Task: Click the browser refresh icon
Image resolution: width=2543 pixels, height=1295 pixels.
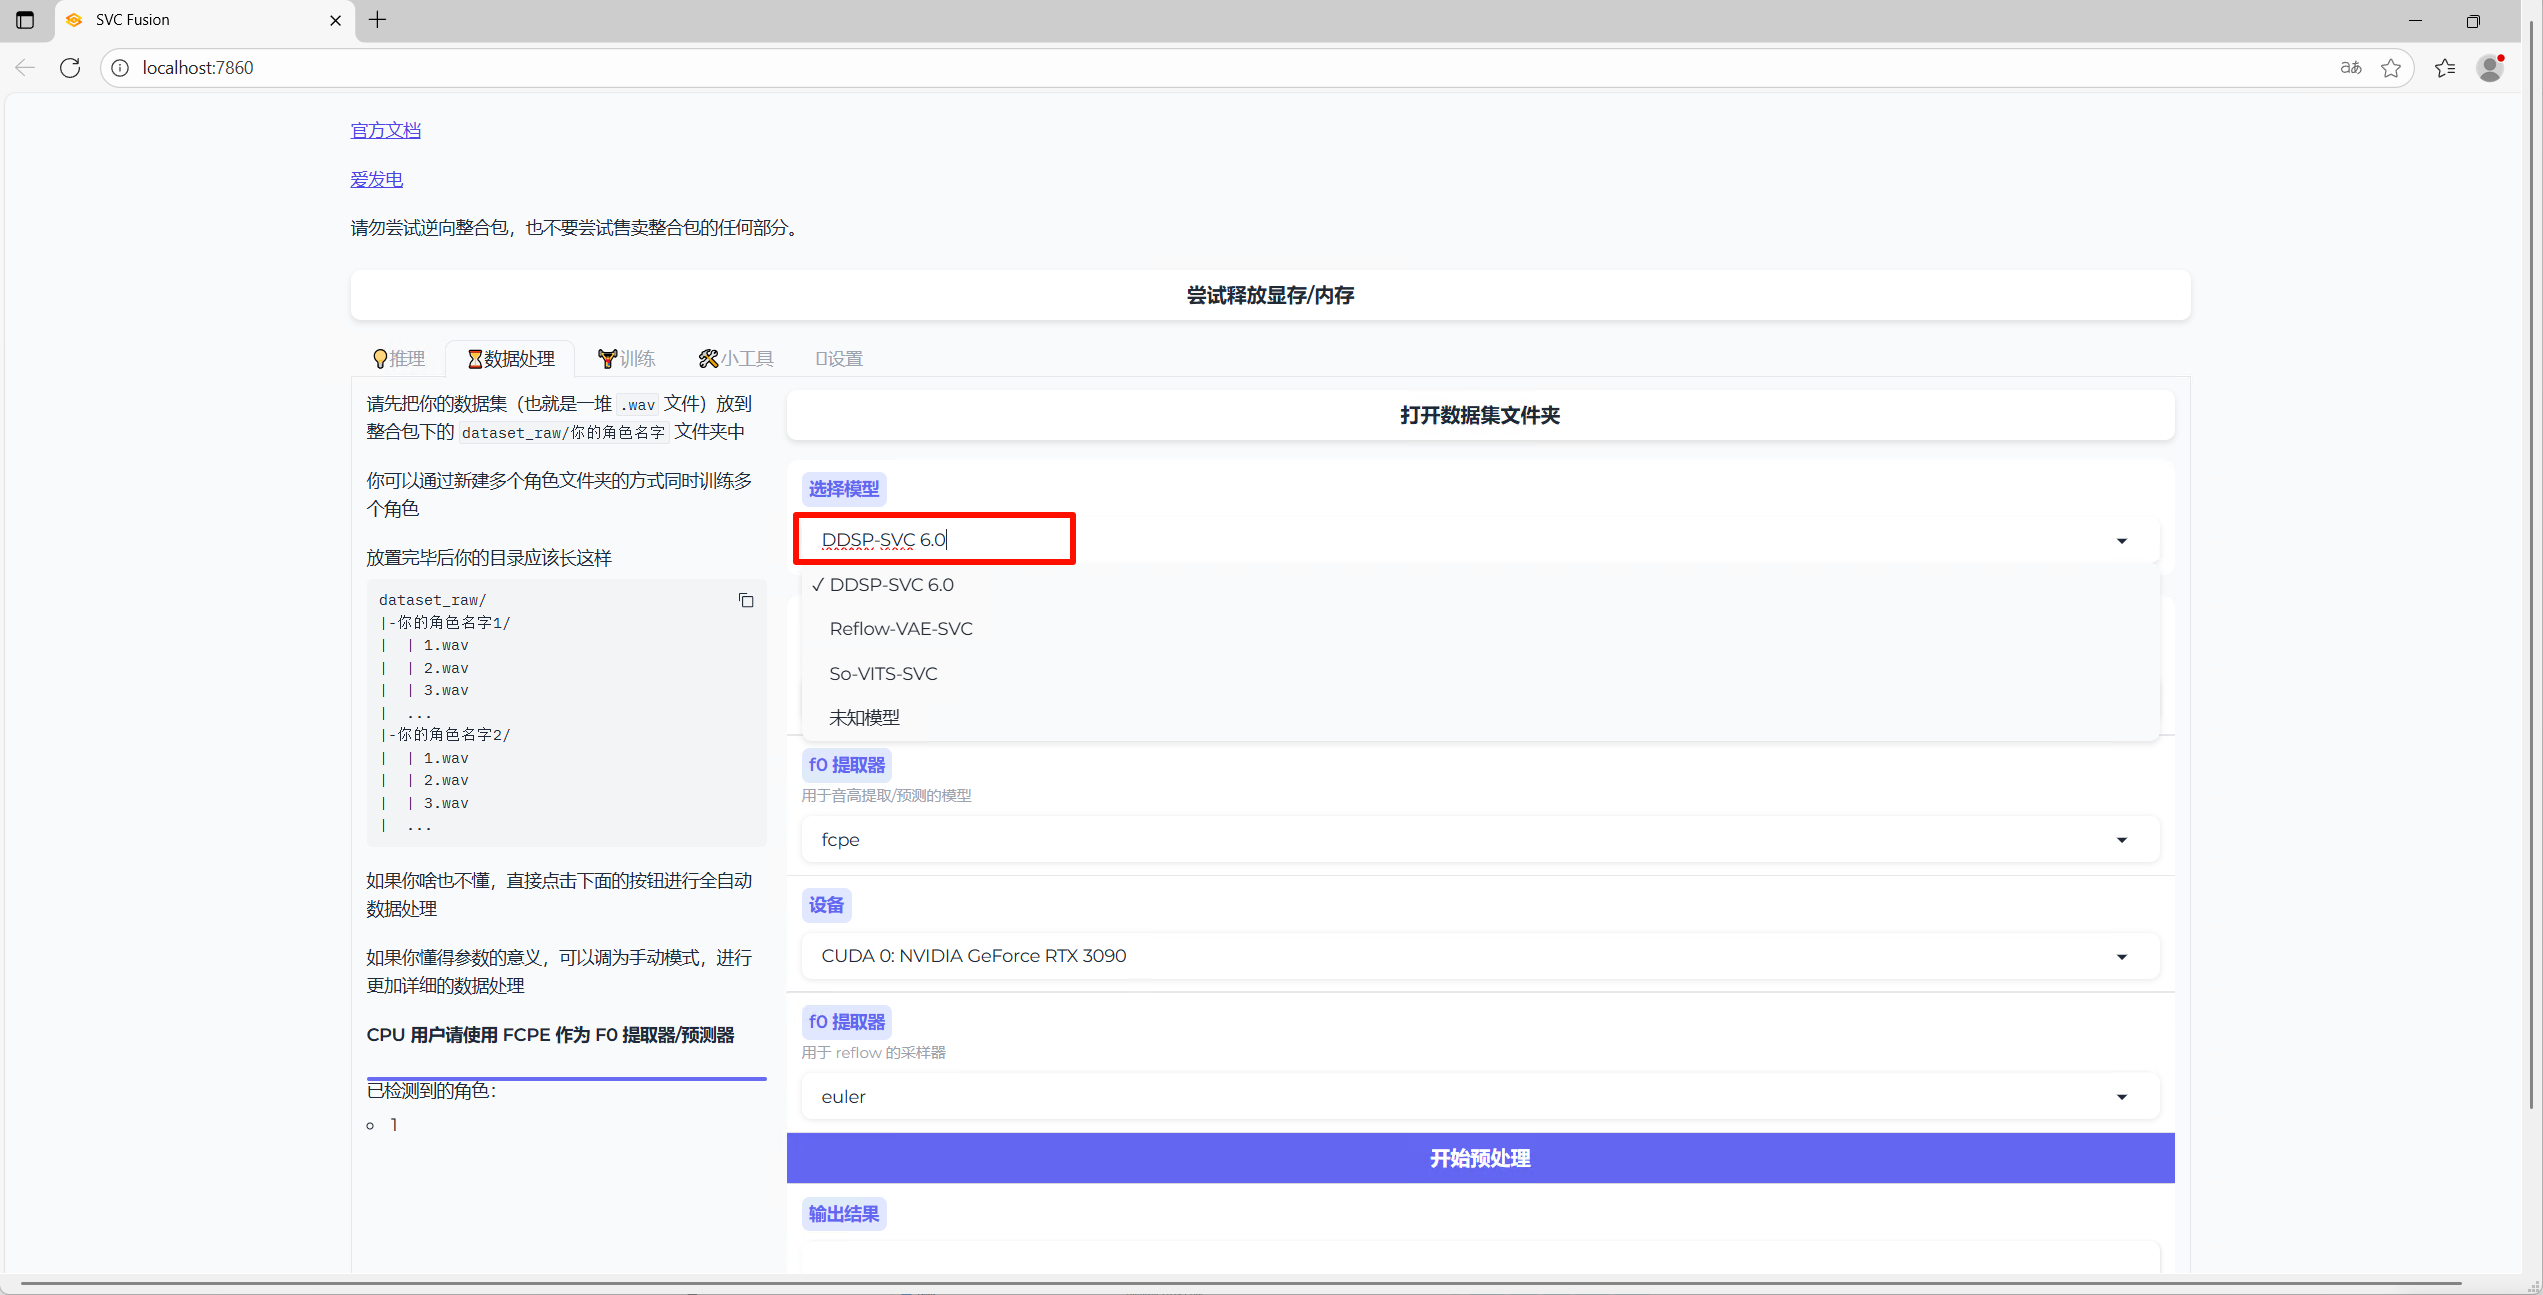Action: click(70, 68)
